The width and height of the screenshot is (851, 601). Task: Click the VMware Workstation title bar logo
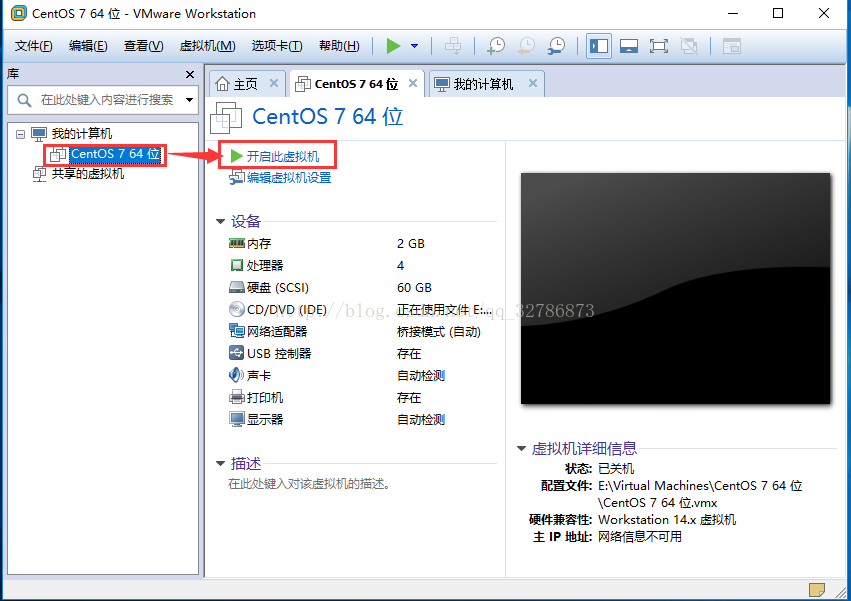[18, 13]
